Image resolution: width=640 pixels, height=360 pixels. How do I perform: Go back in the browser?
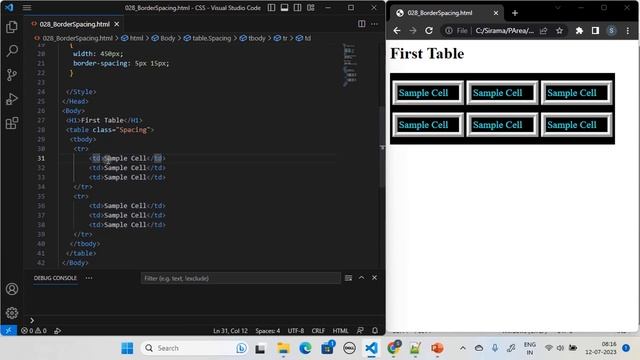pos(397,31)
